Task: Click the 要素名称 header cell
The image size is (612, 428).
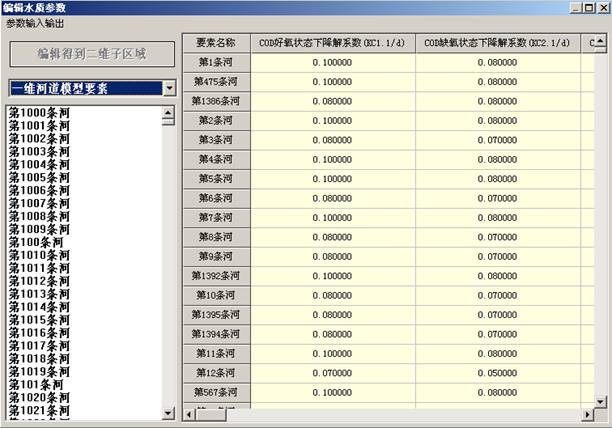Action: coord(214,43)
